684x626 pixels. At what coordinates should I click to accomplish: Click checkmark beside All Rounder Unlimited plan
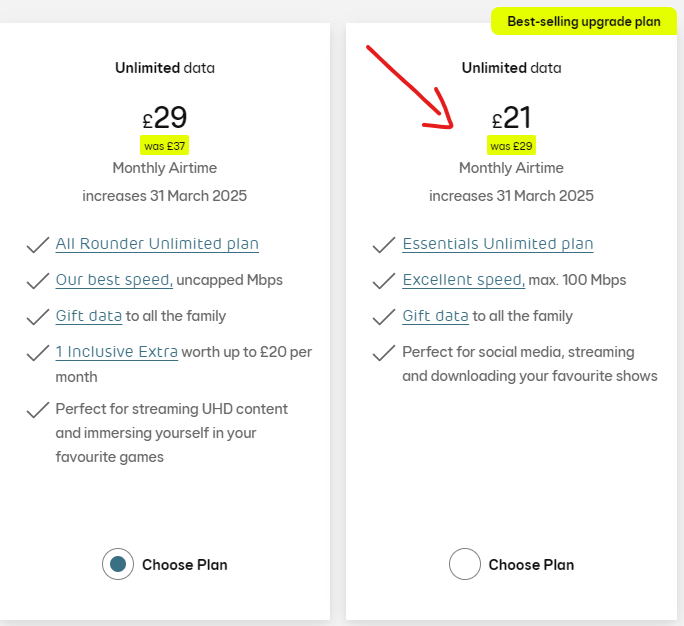click(x=38, y=245)
